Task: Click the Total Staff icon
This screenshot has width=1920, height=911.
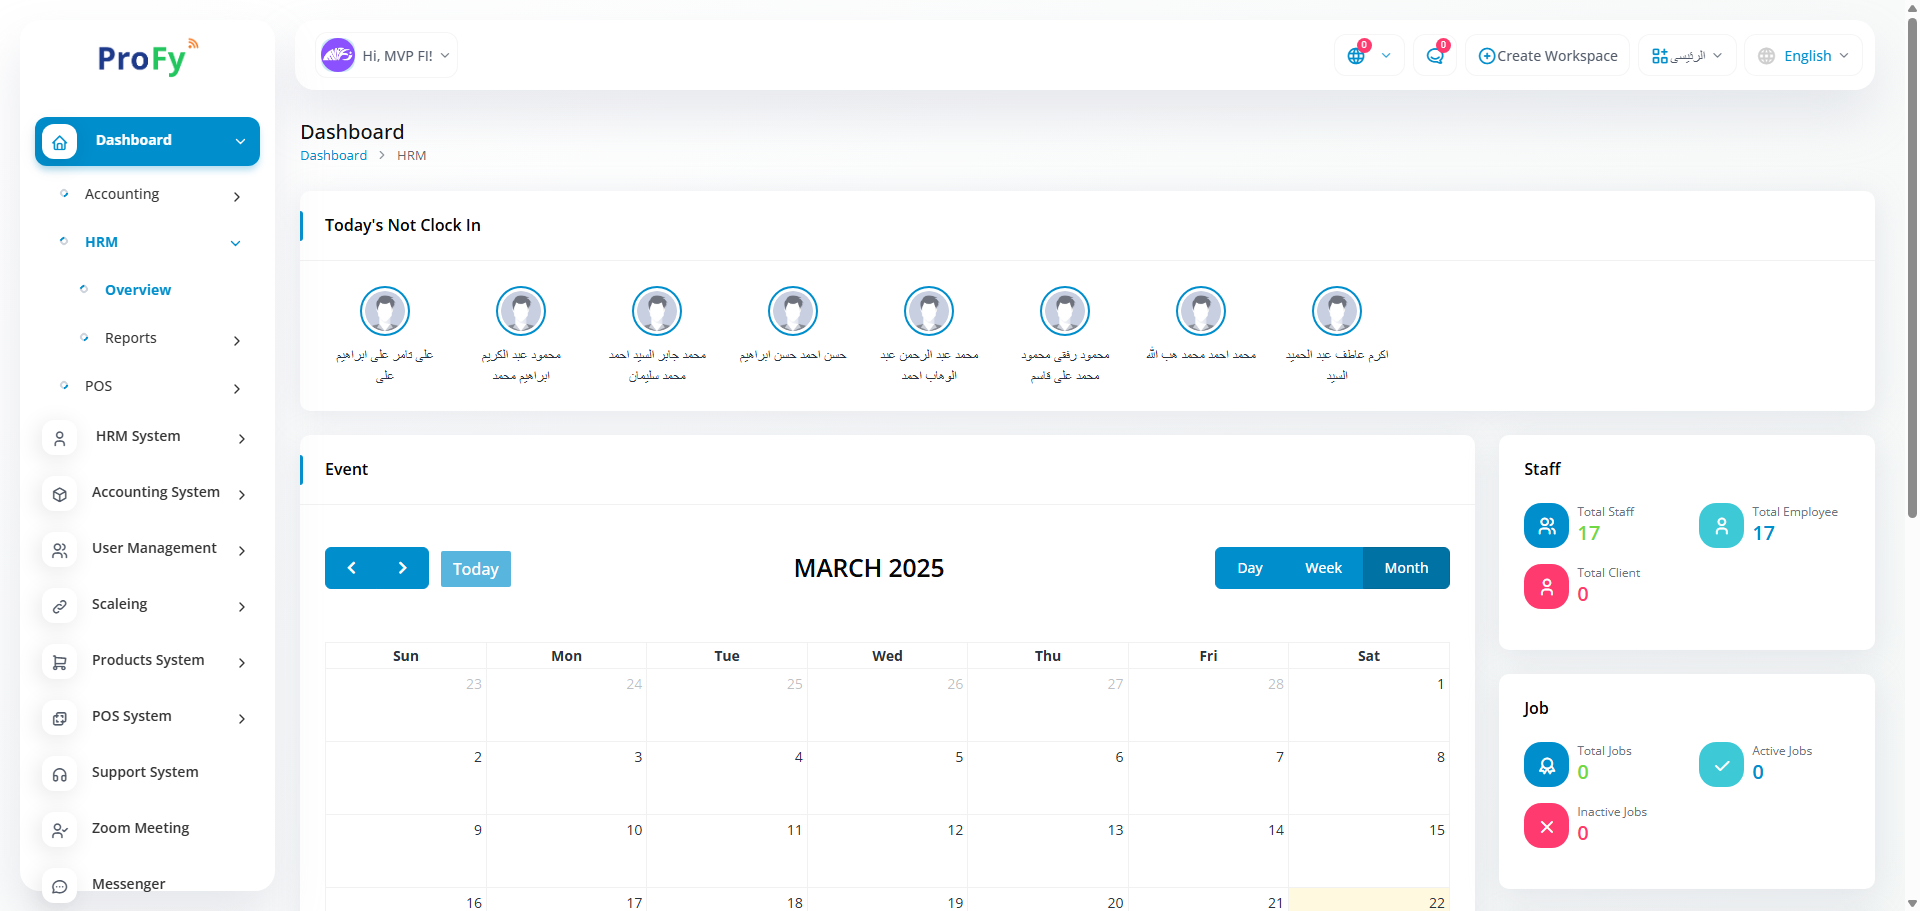Action: pos(1546,525)
